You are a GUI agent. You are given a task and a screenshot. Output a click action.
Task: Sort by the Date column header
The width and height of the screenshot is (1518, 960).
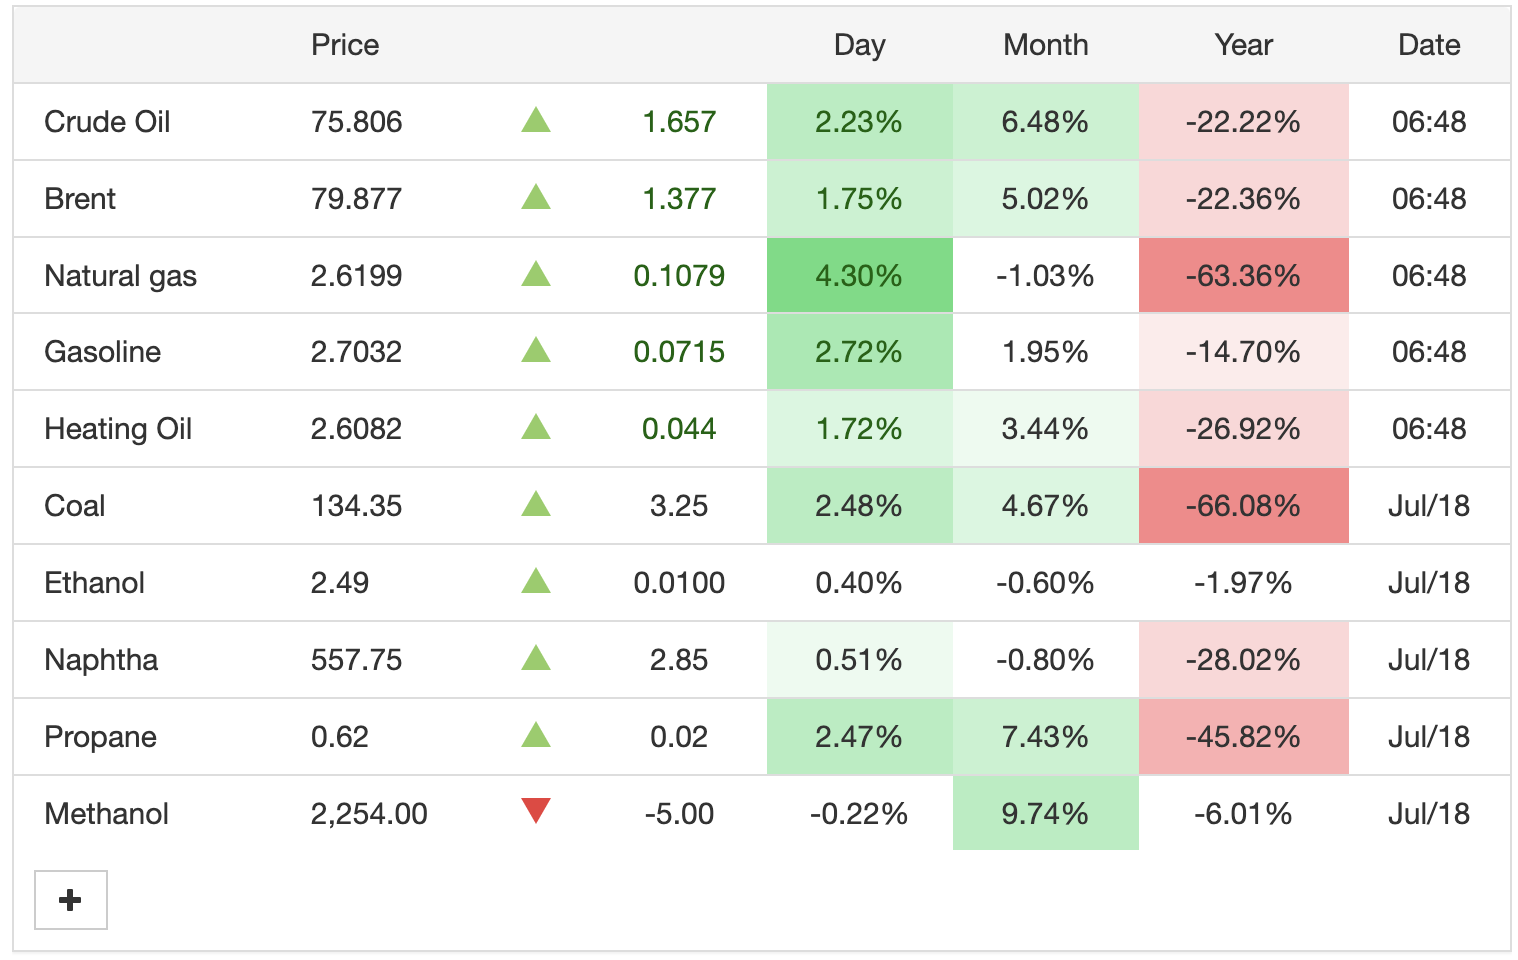click(x=1429, y=45)
